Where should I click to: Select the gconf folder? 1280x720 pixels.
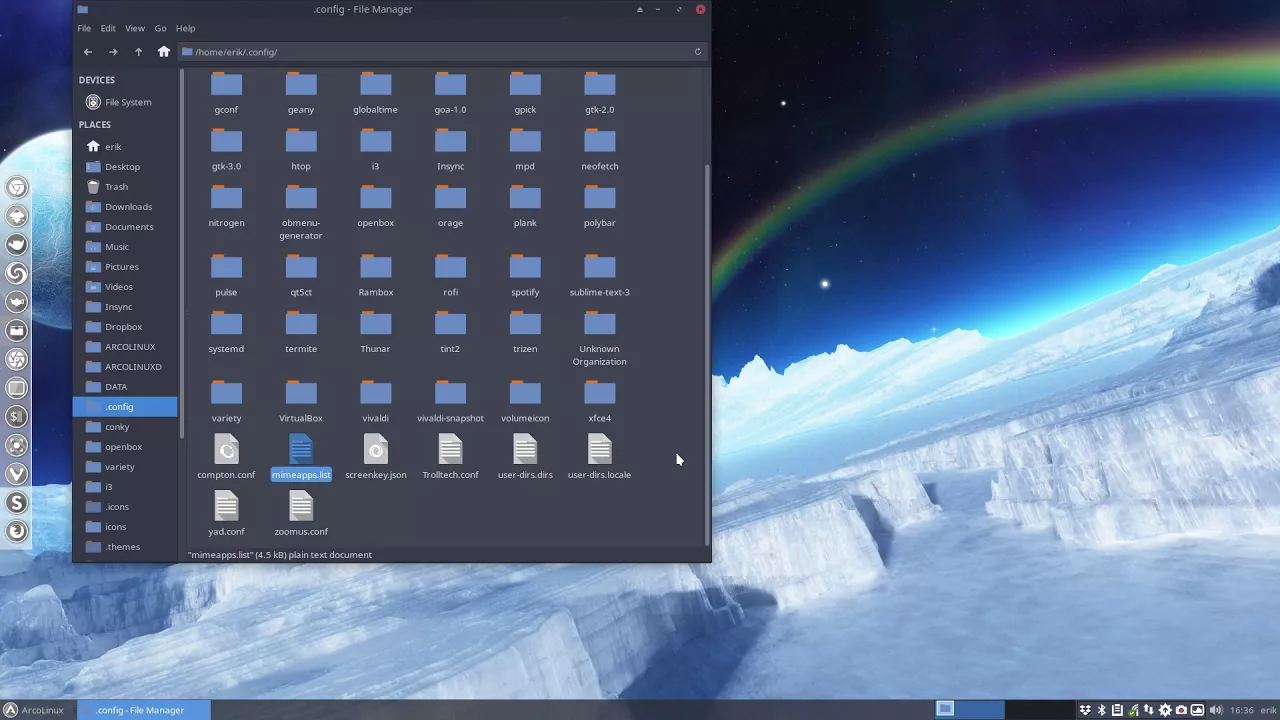click(226, 92)
